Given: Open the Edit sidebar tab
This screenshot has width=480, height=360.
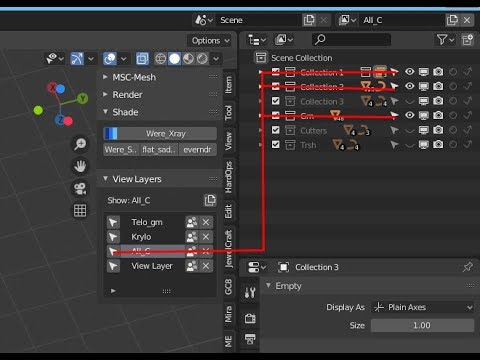Looking at the screenshot, I should [x=228, y=211].
